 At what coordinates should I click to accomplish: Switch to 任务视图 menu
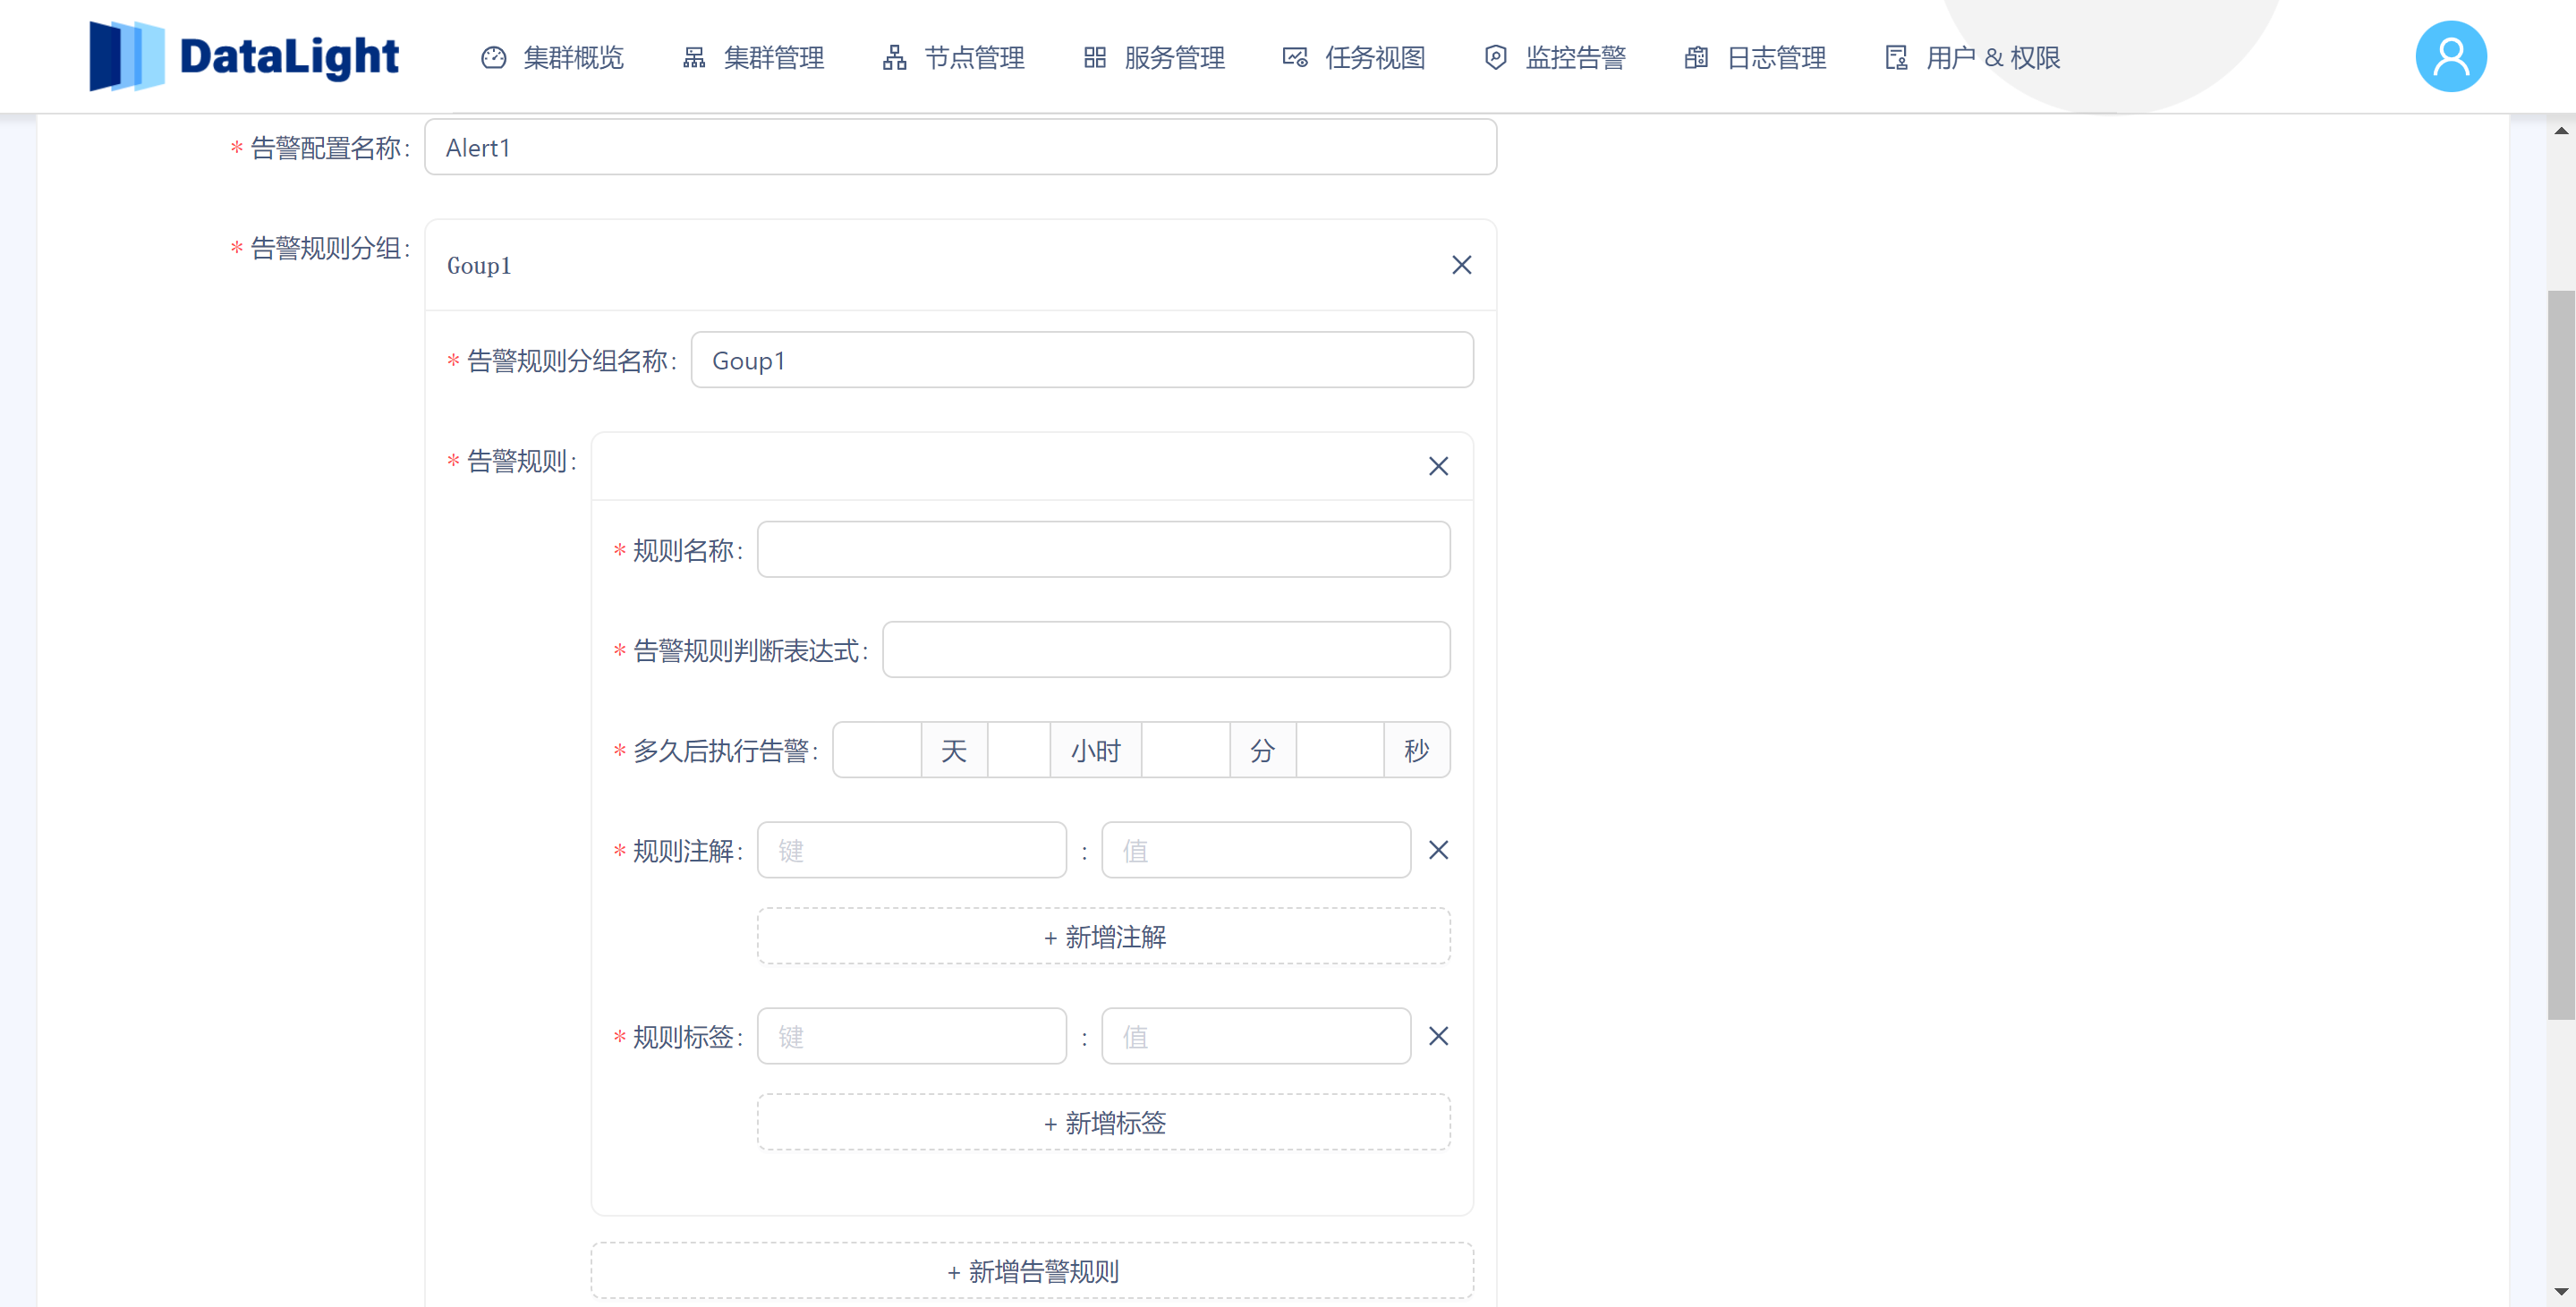tap(1354, 58)
